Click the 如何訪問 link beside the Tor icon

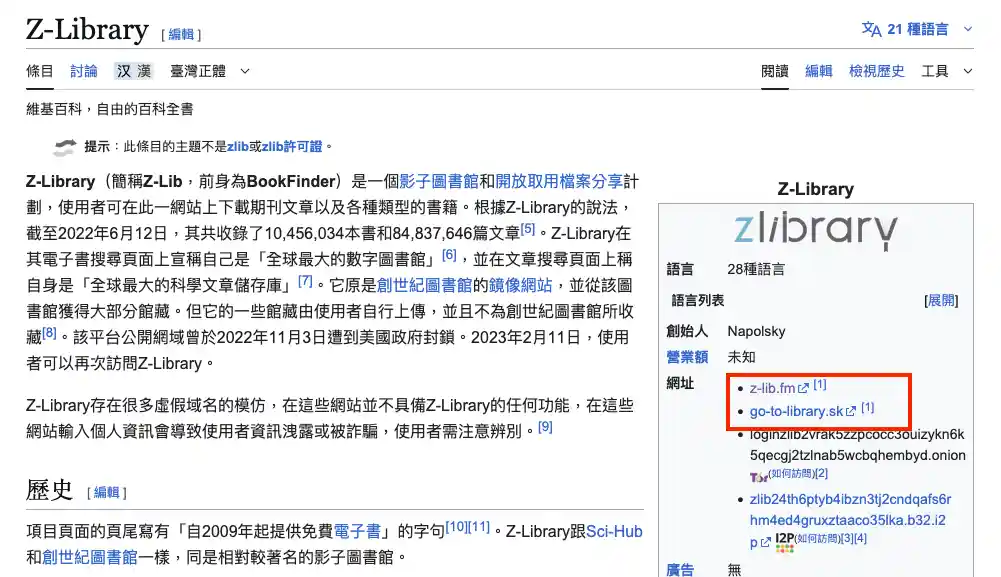[790, 474]
